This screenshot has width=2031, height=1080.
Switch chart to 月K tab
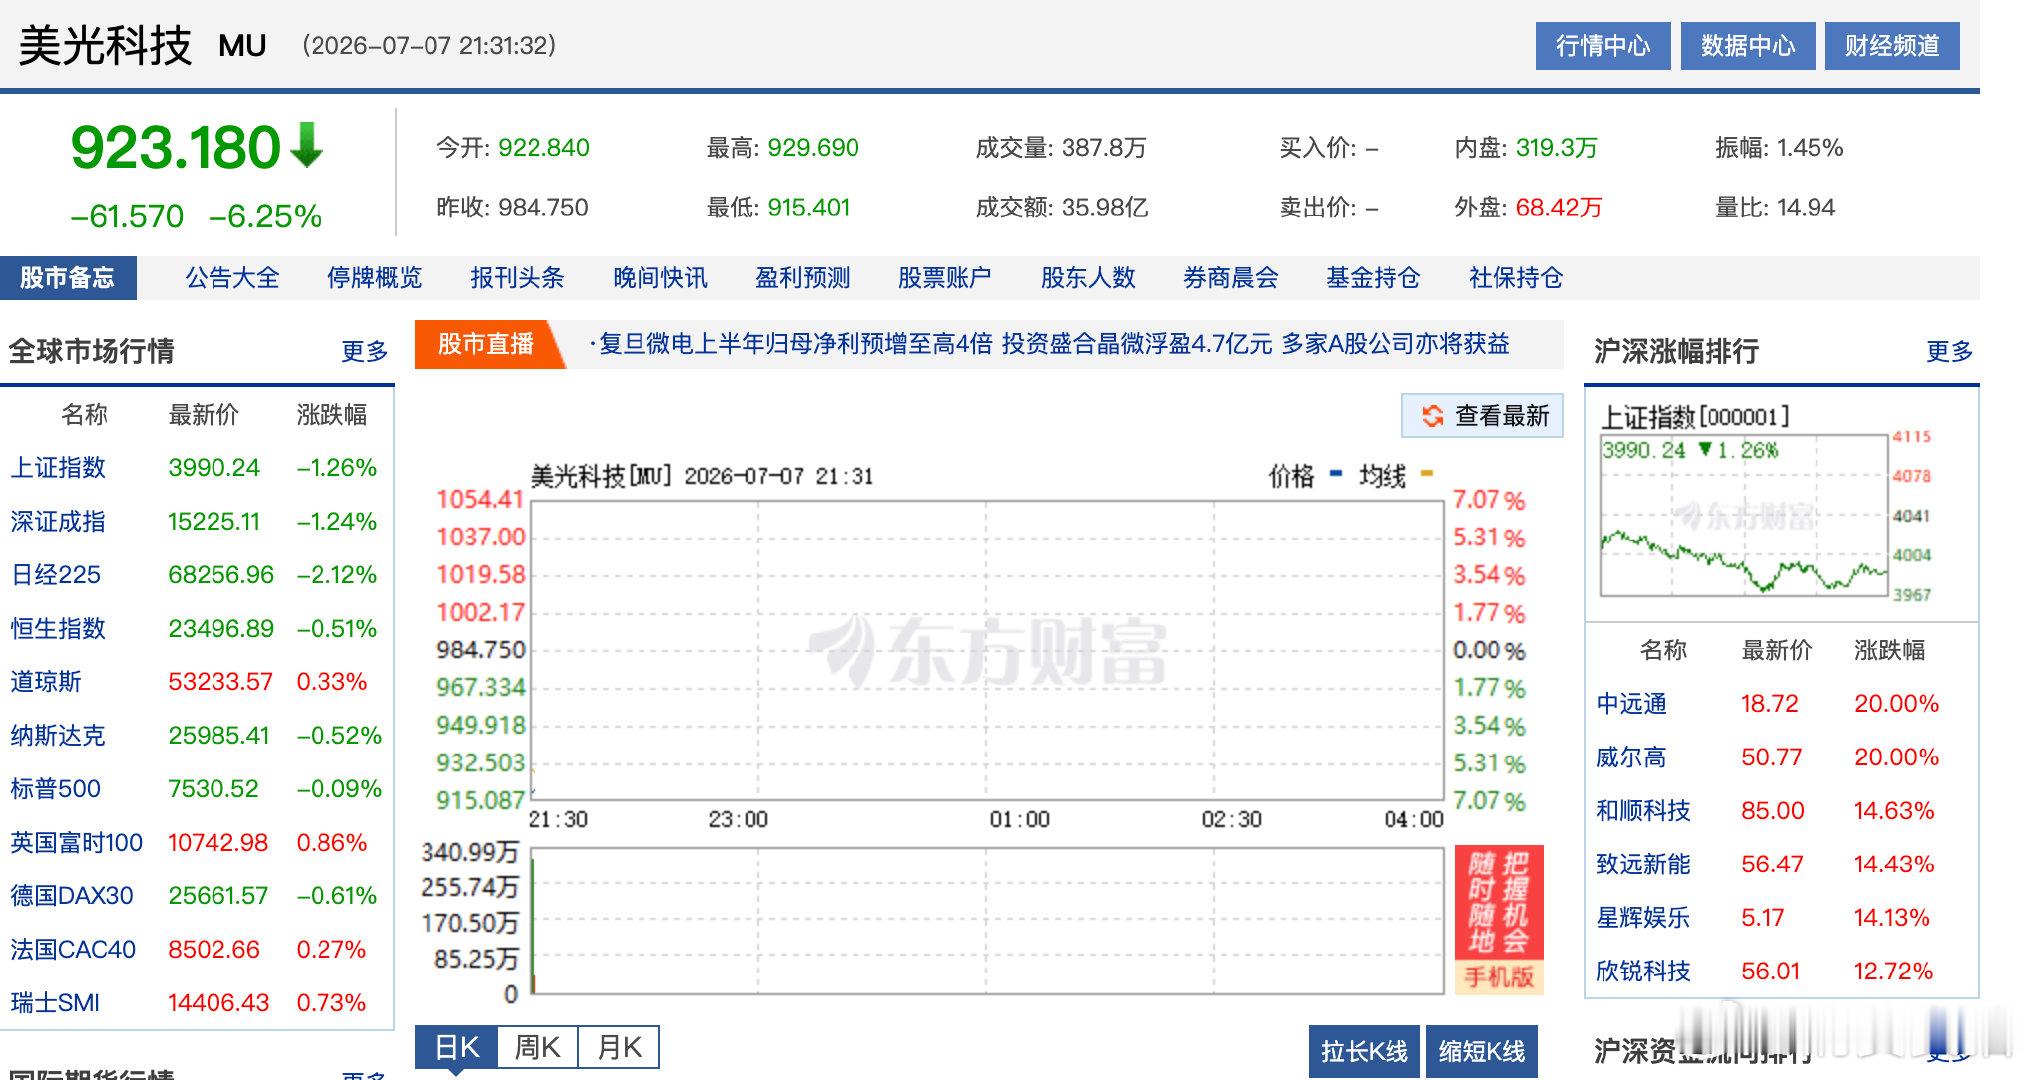pos(619,1048)
